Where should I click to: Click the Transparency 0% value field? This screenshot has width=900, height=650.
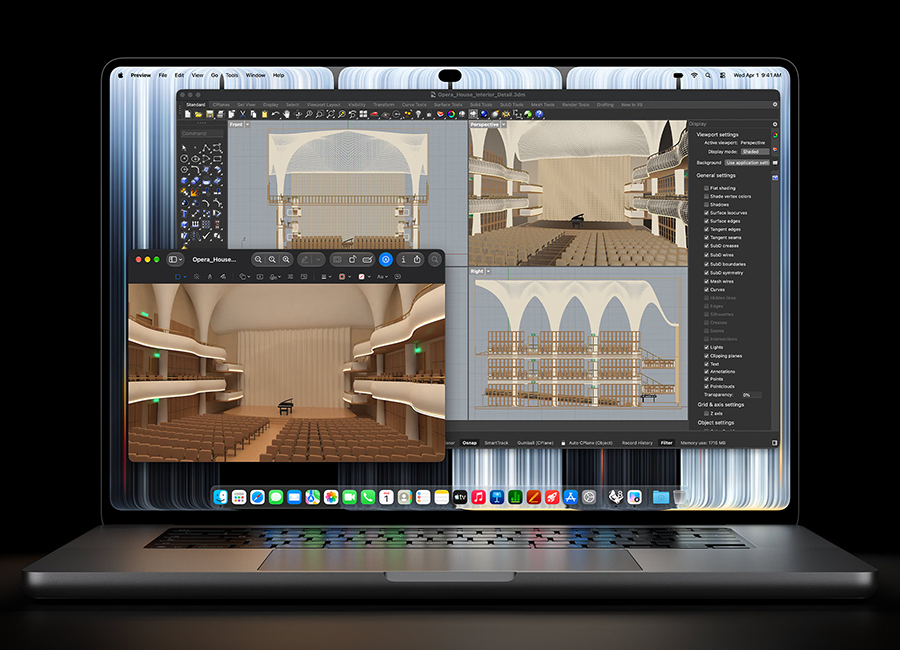click(x=751, y=395)
